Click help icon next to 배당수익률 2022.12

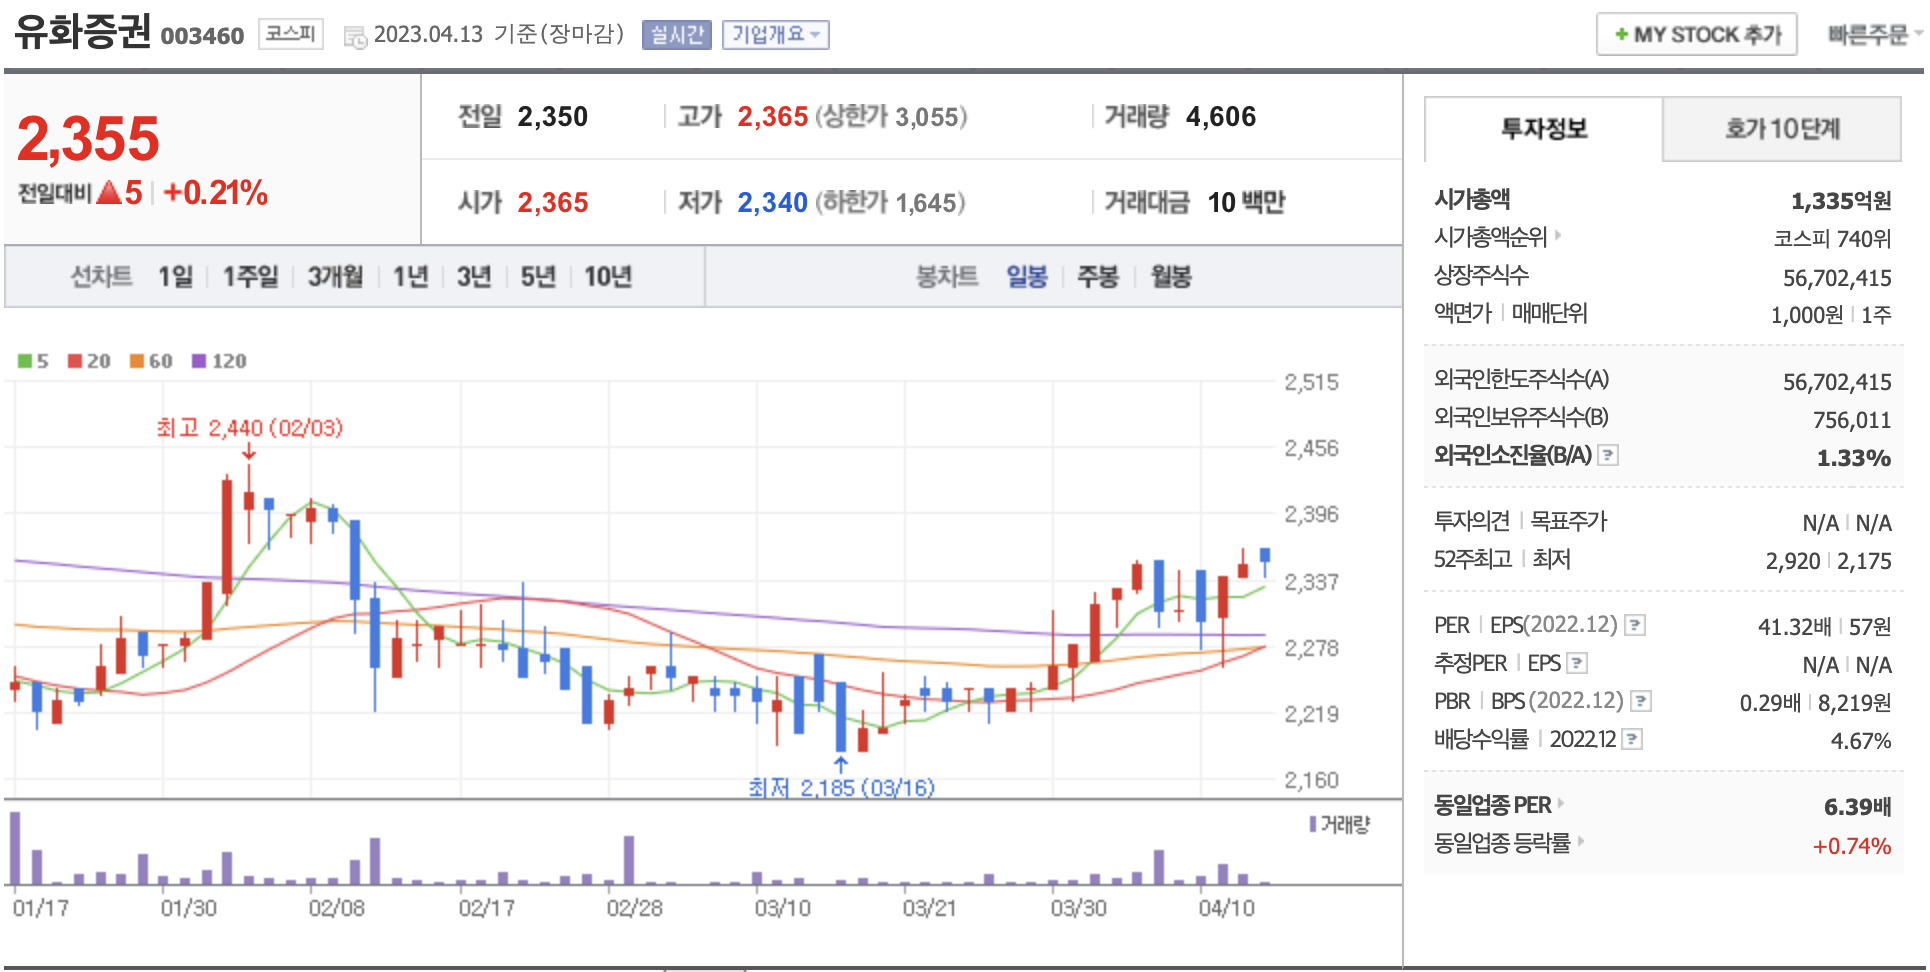[1631, 739]
